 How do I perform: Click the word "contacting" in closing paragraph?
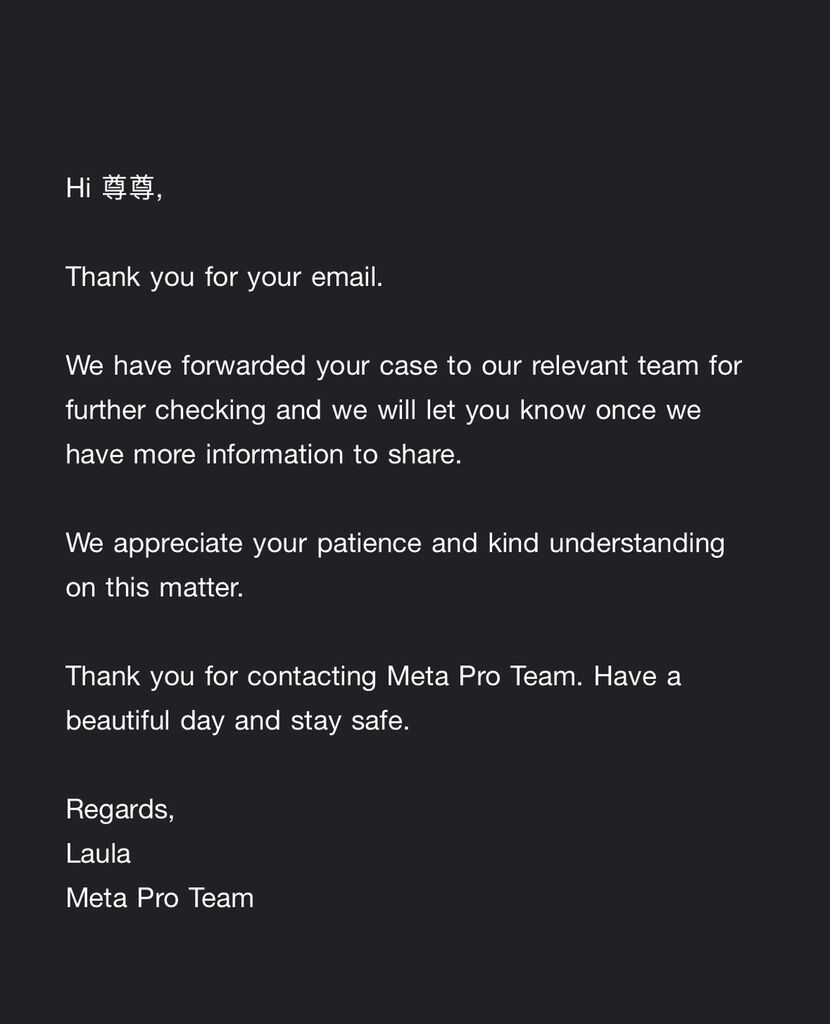[x=311, y=677]
